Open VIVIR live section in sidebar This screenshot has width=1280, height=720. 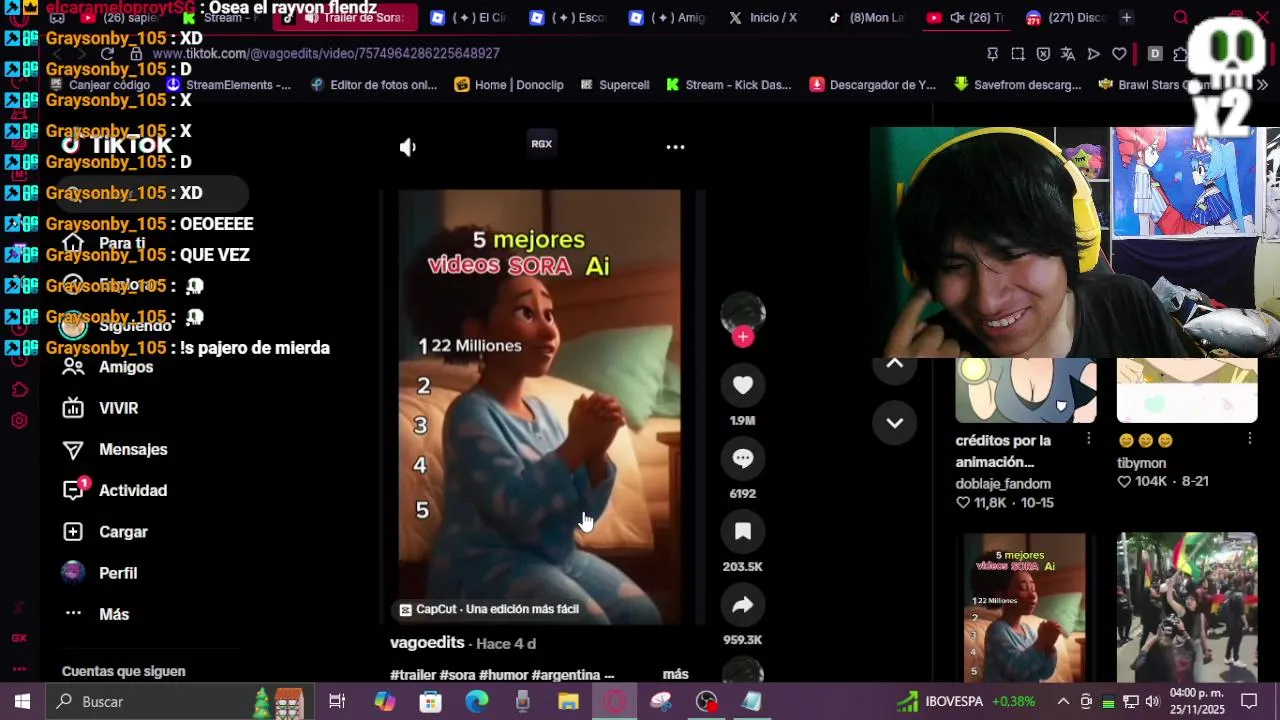click(x=118, y=408)
